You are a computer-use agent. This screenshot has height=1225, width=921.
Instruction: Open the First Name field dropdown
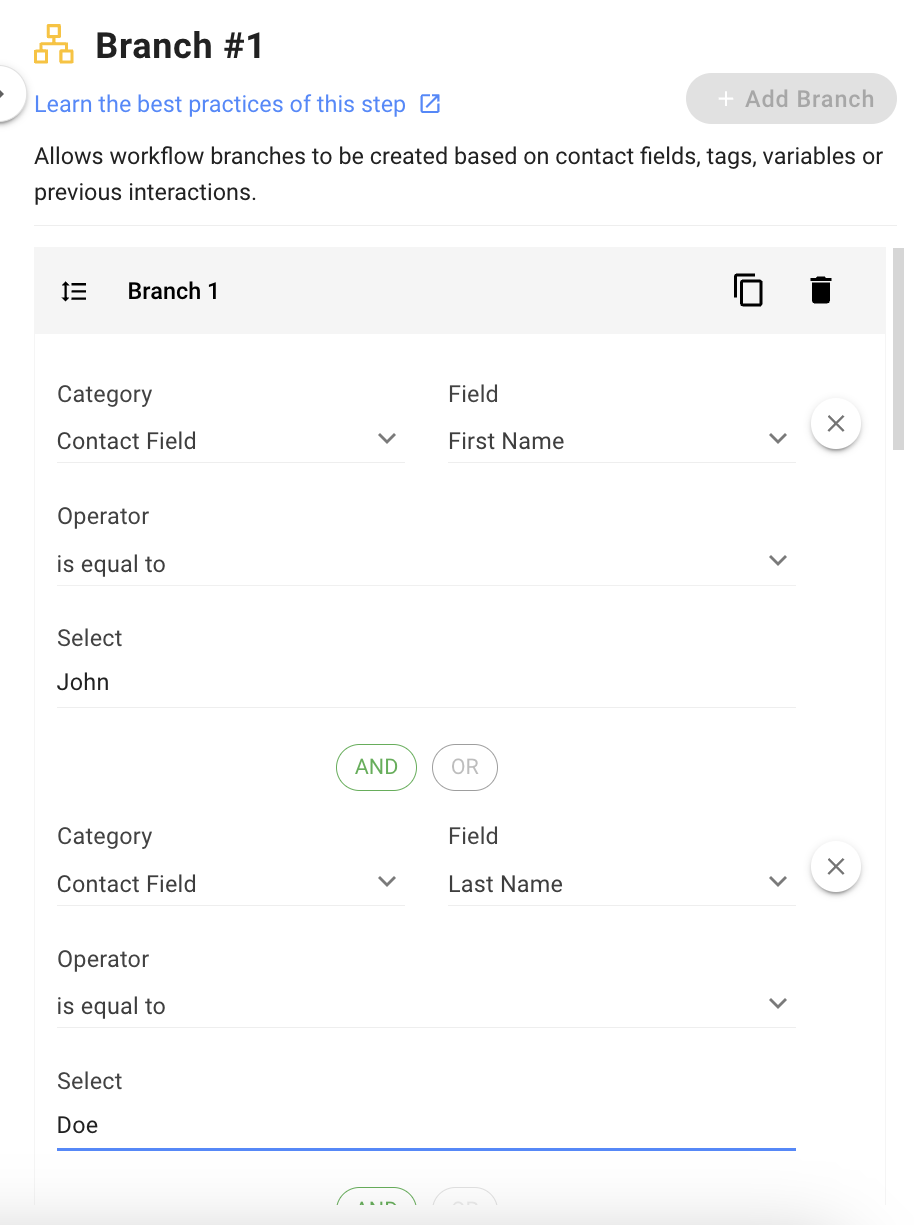620,441
